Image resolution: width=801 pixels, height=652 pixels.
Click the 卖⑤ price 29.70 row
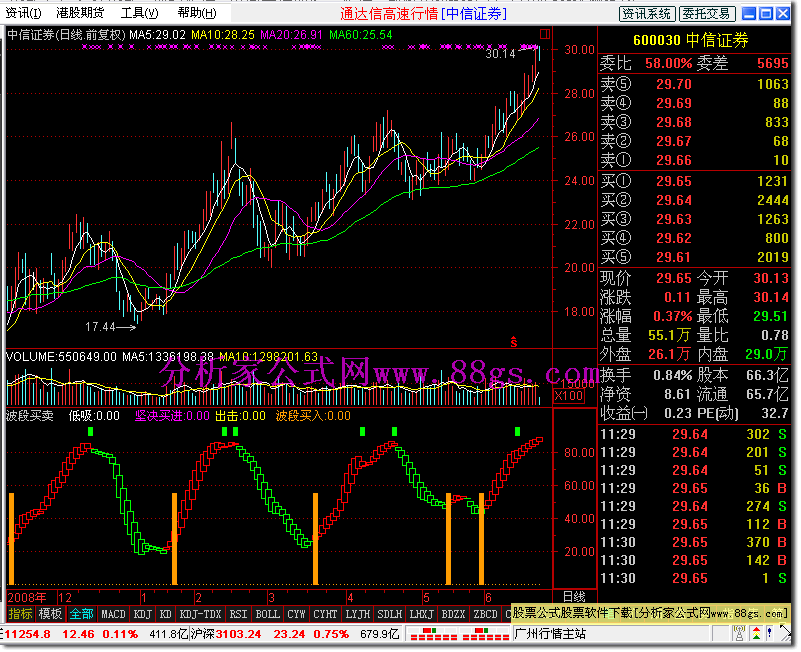[695, 84]
